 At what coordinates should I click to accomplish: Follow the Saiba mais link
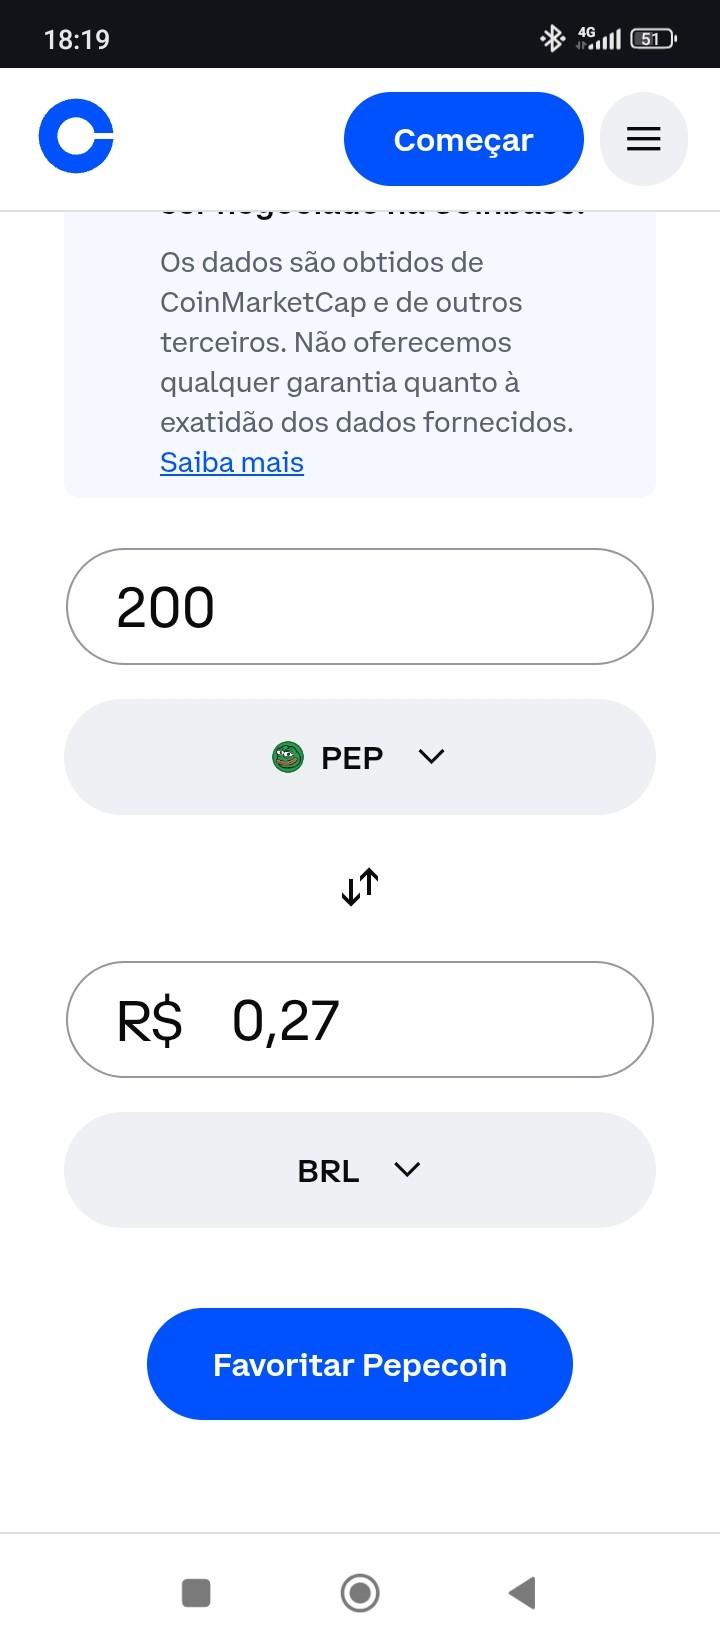(x=232, y=463)
